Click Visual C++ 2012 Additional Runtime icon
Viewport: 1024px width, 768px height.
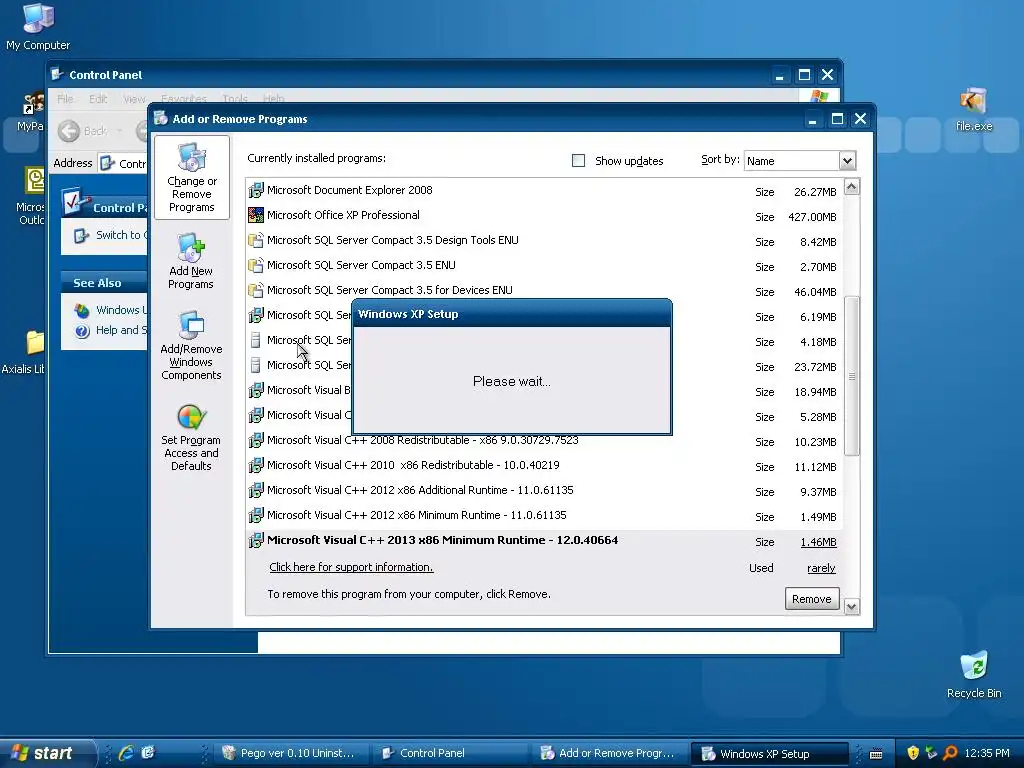pos(256,490)
